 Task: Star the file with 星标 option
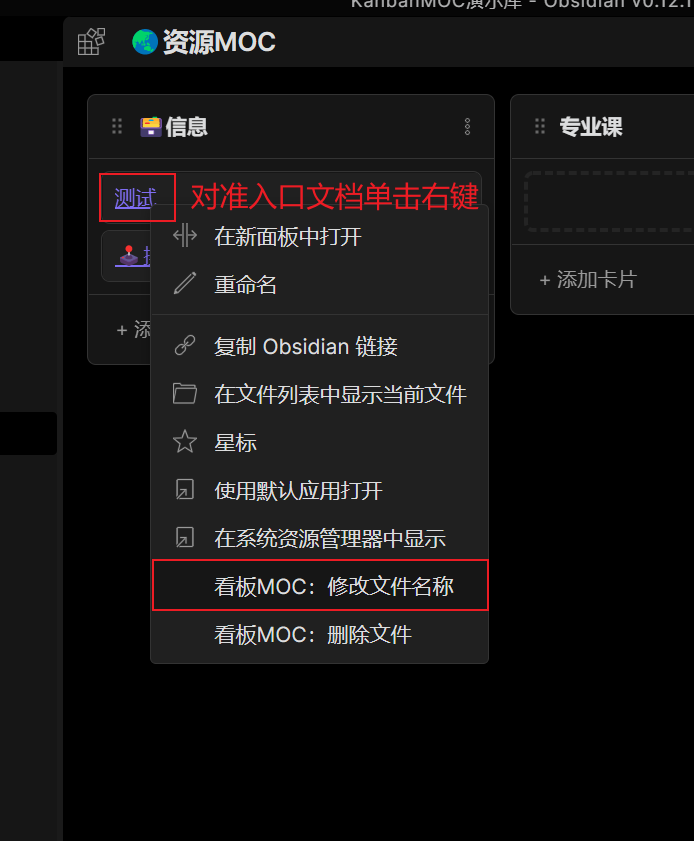click(320, 442)
